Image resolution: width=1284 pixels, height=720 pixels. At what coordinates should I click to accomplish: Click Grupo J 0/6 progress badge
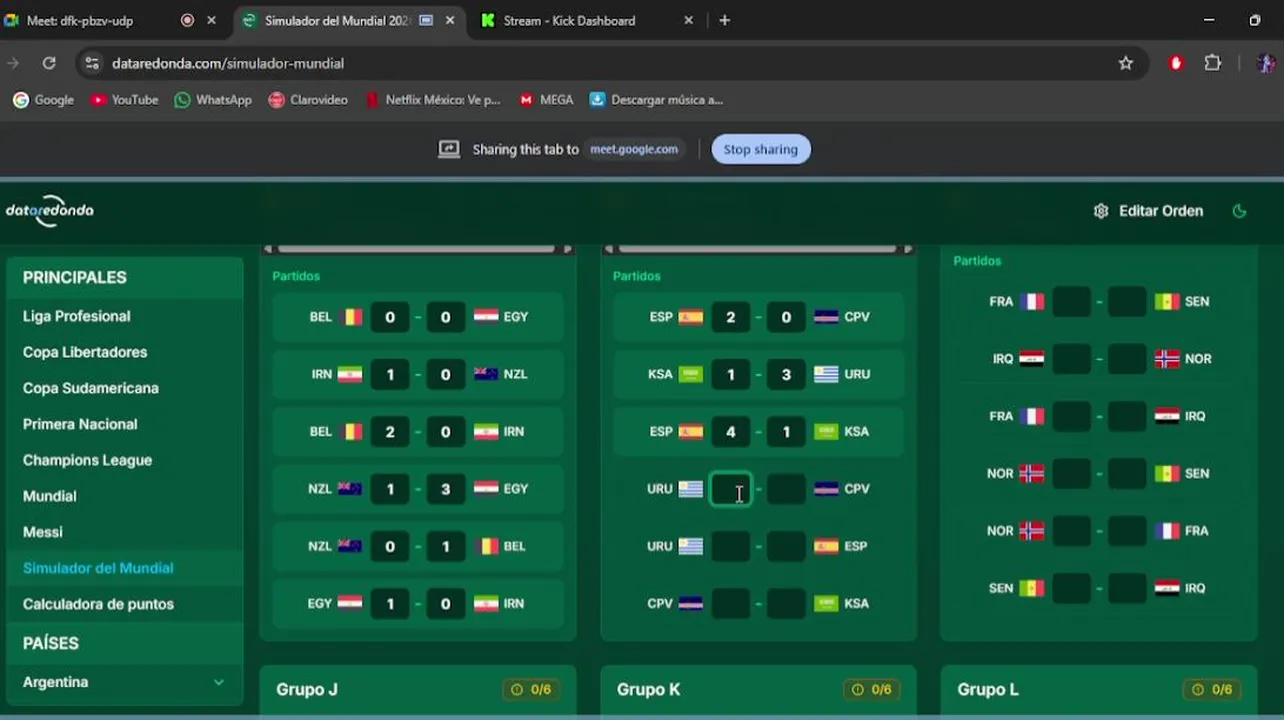tap(531, 689)
